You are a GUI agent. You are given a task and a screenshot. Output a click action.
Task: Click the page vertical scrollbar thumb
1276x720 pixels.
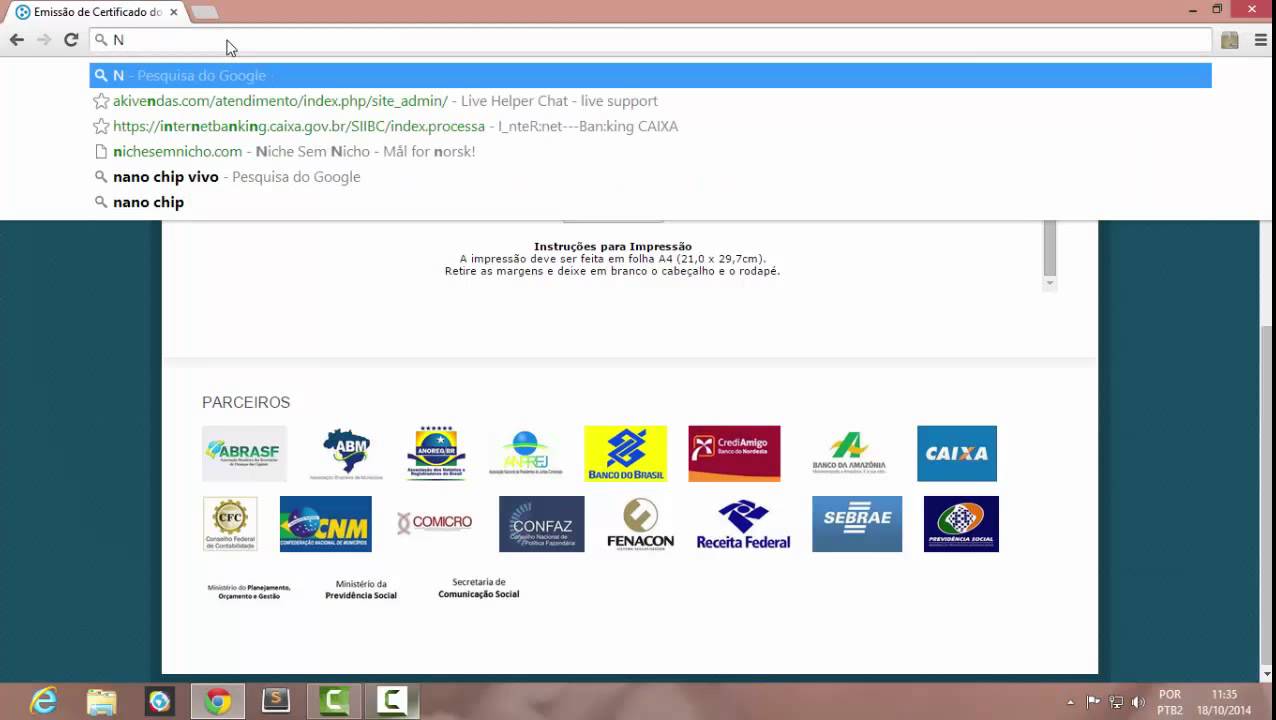click(1268, 495)
